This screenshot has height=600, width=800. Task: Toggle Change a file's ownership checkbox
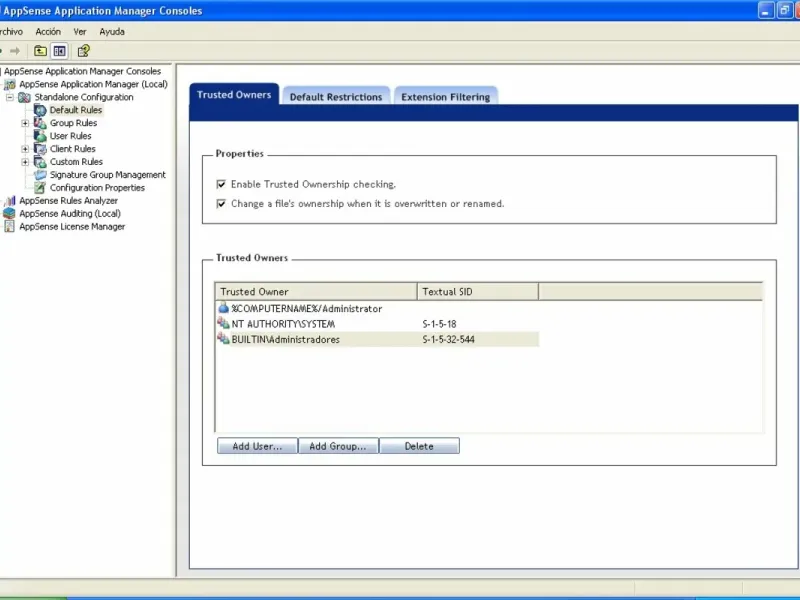click(221, 204)
